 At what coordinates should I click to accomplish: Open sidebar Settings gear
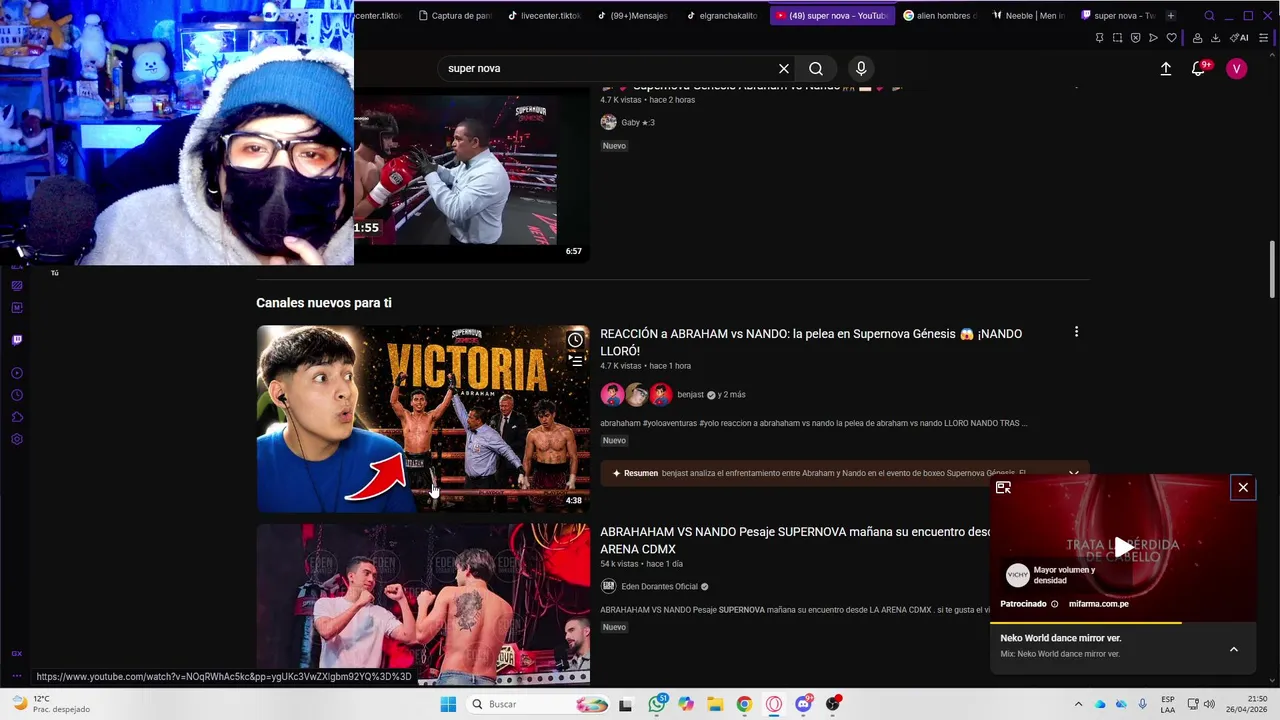coord(17,439)
